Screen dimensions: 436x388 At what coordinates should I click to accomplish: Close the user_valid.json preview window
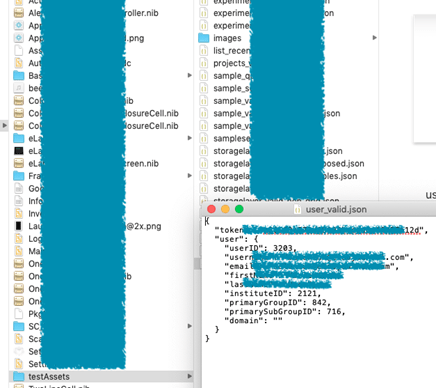point(211,209)
